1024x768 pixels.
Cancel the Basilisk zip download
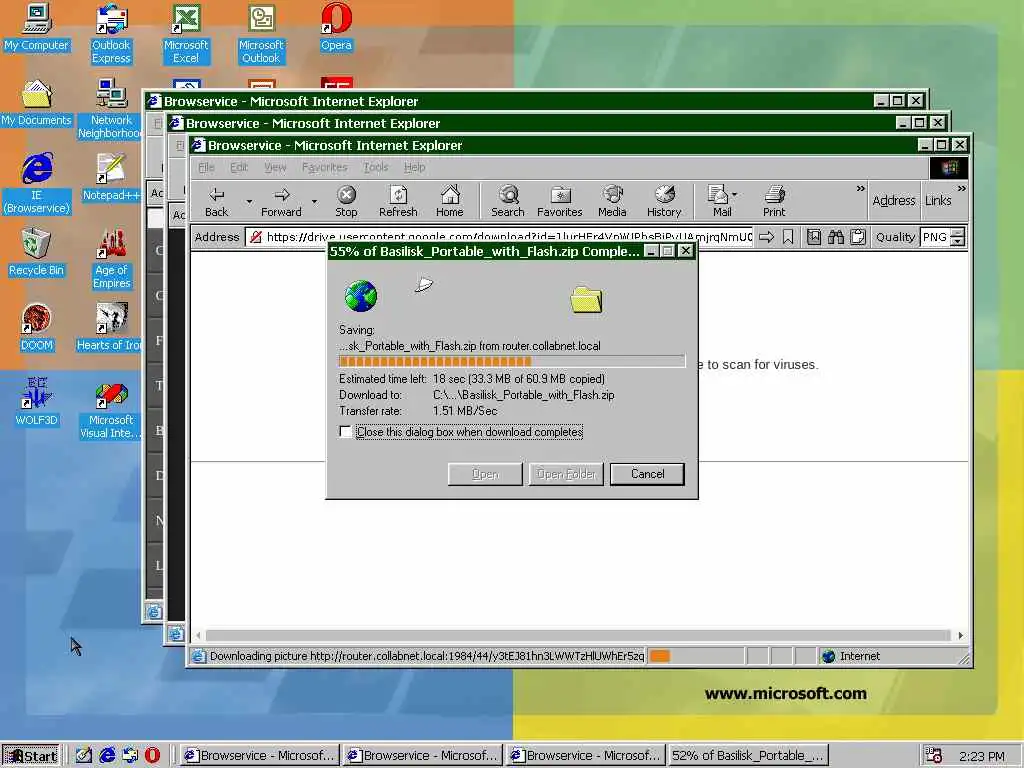pyautogui.click(x=647, y=474)
